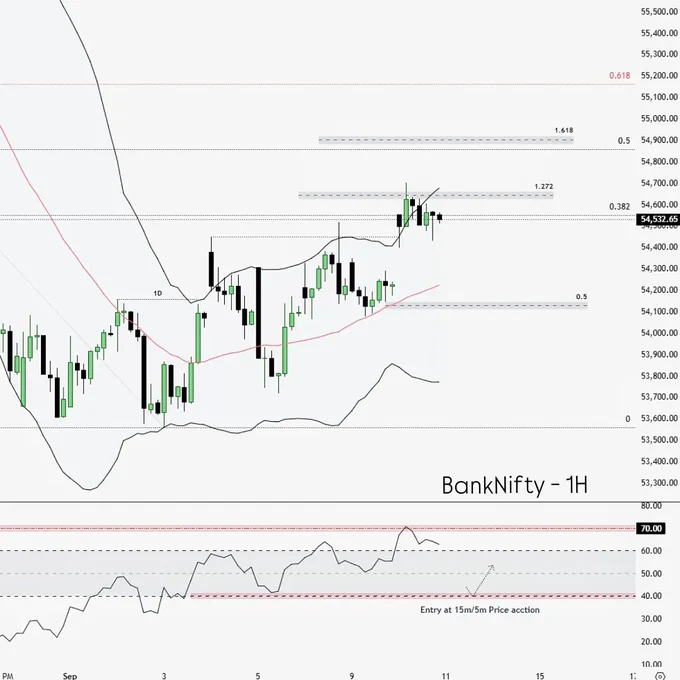Click the RSI 50.00 scale label

pyautogui.click(x=651, y=573)
